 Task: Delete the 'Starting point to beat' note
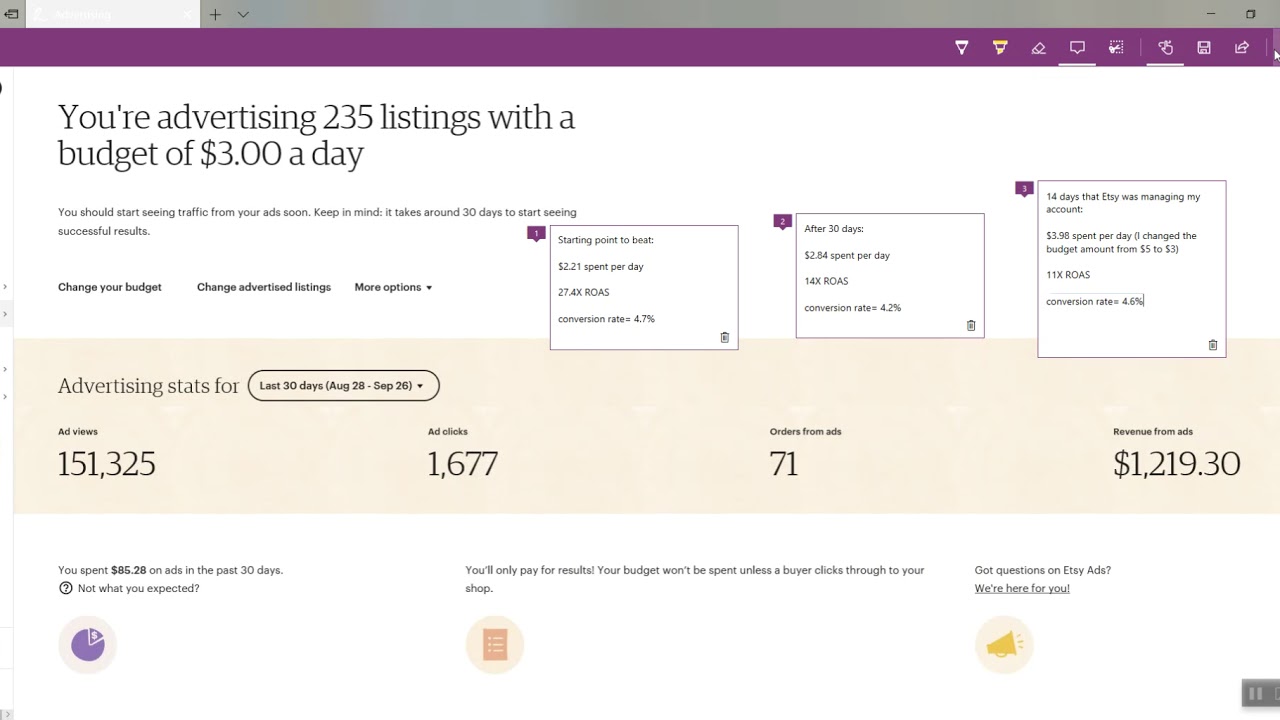tap(724, 337)
